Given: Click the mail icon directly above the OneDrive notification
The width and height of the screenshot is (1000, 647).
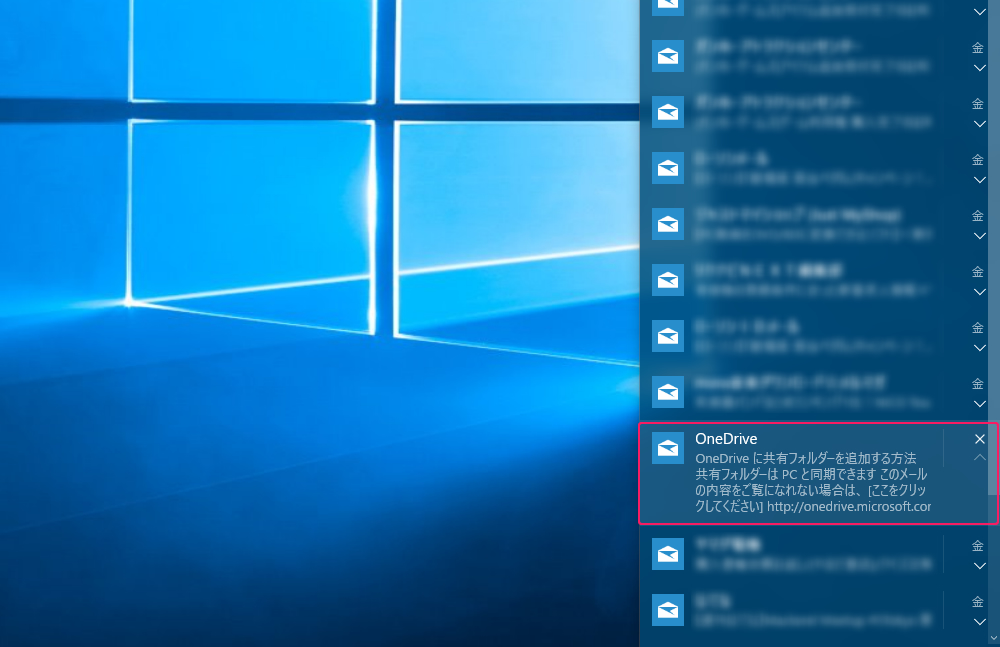Looking at the screenshot, I should point(668,392).
